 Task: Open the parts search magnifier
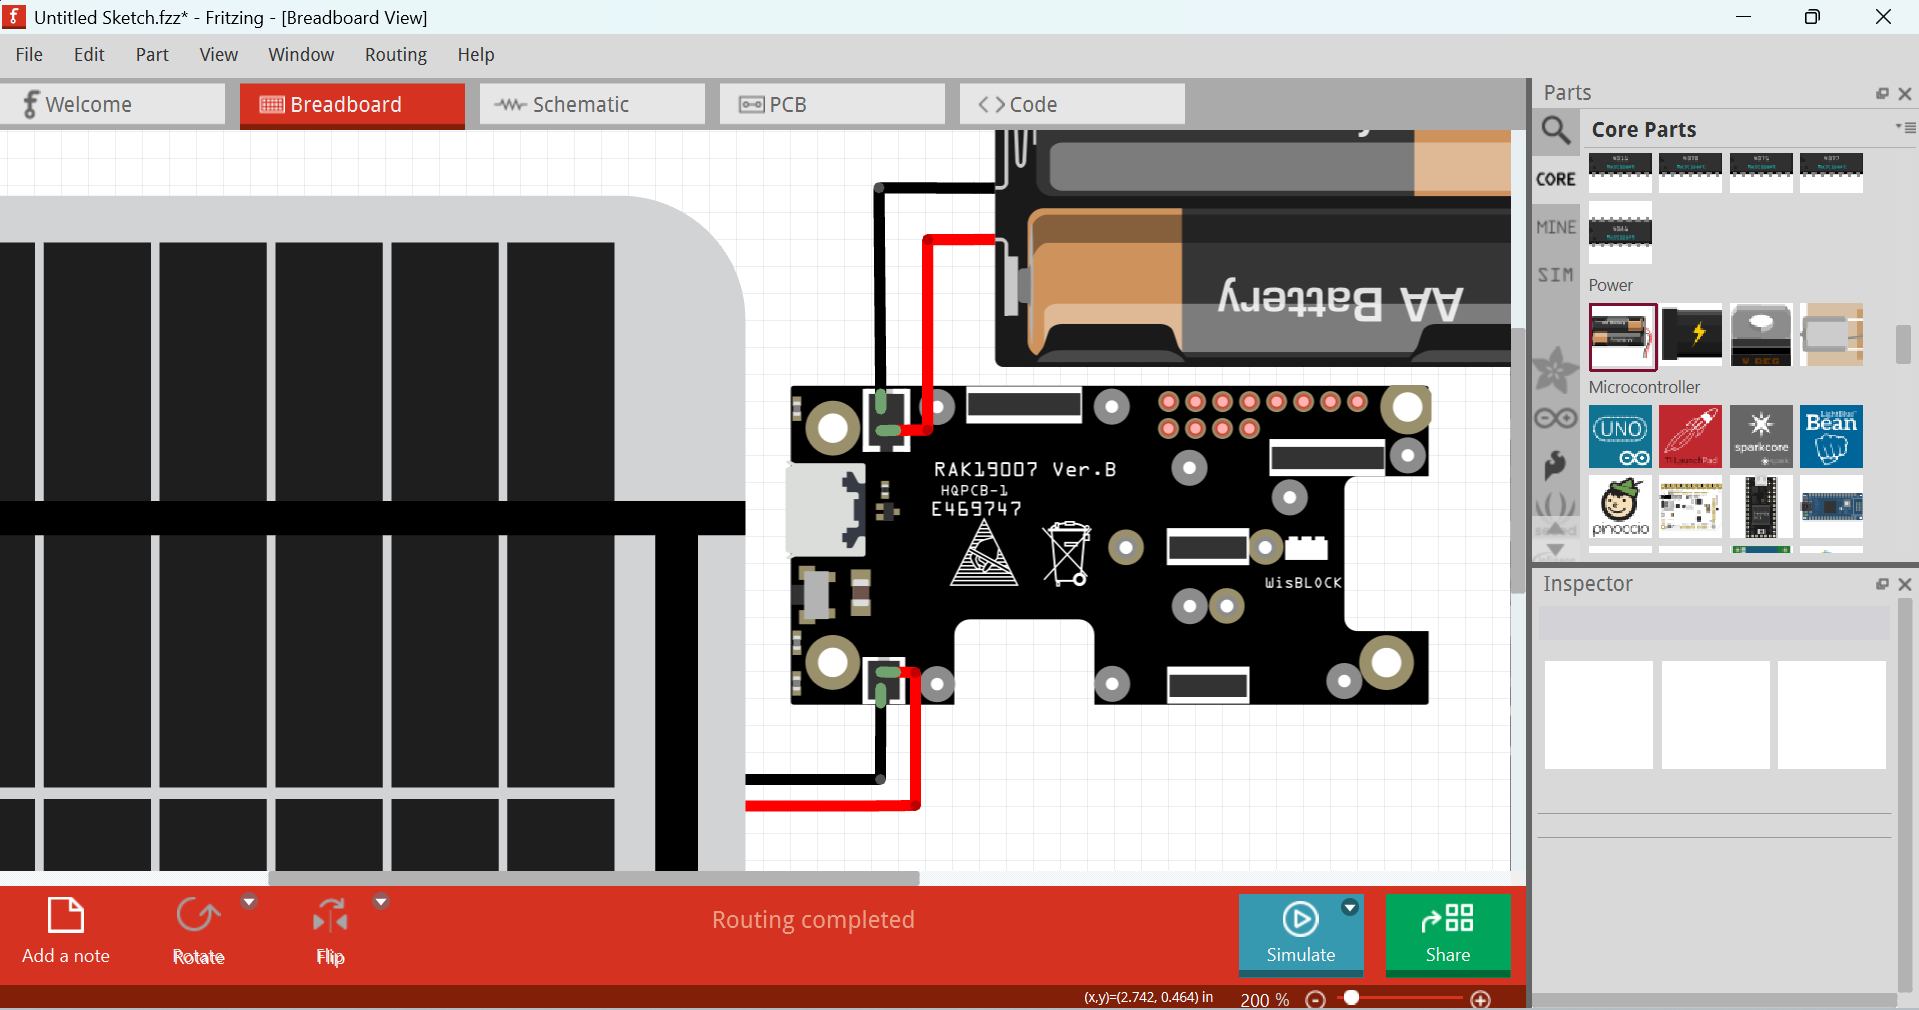(x=1555, y=130)
